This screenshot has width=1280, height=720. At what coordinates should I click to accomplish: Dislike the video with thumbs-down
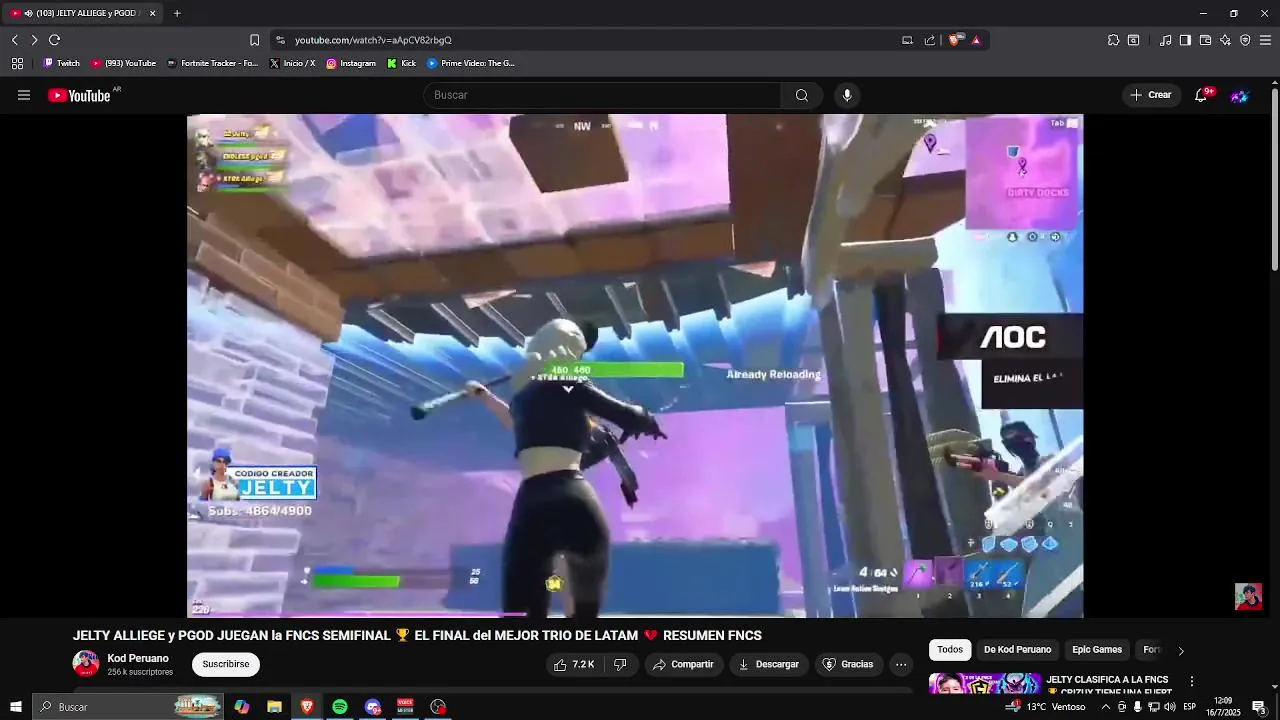620,664
